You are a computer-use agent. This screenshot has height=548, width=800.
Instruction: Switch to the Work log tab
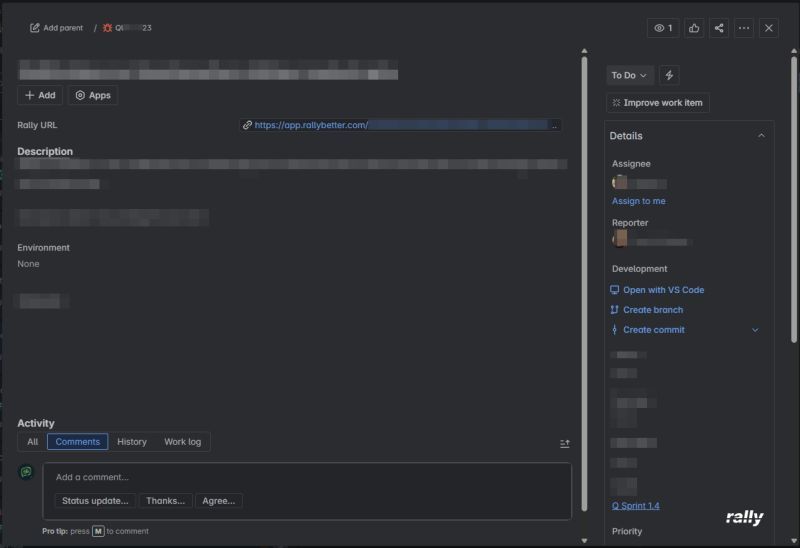[x=183, y=442]
